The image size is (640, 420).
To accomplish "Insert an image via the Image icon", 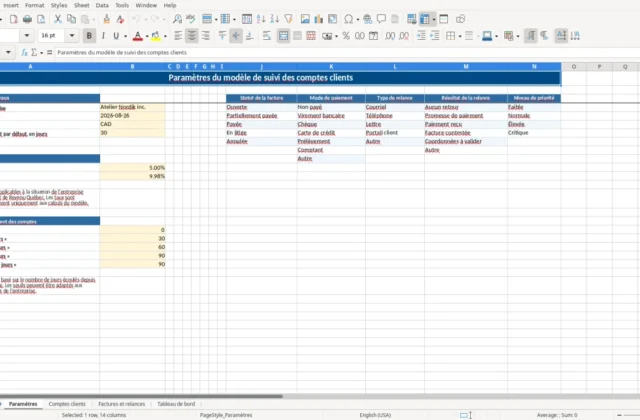I will pyautogui.click(x=305, y=19).
